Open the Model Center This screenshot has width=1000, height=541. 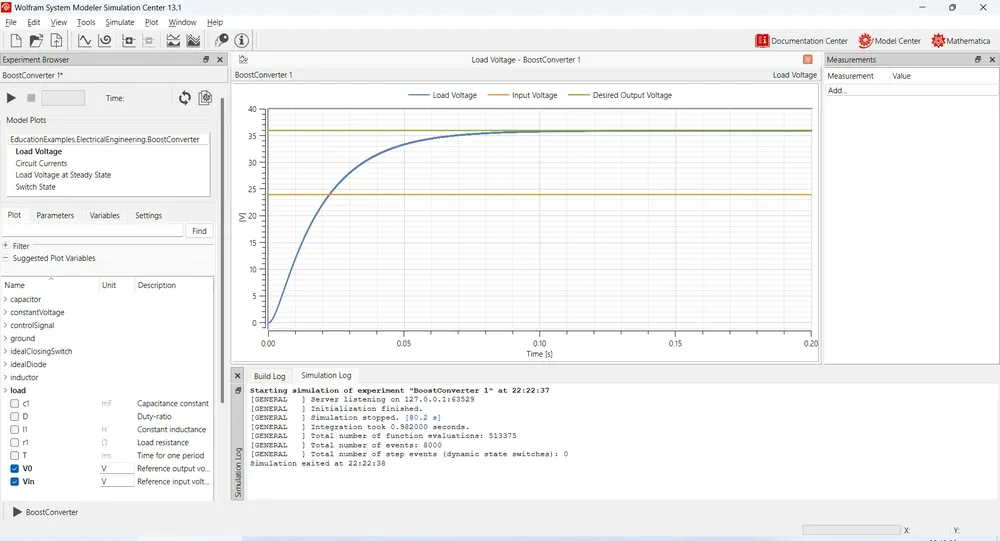(890, 41)
